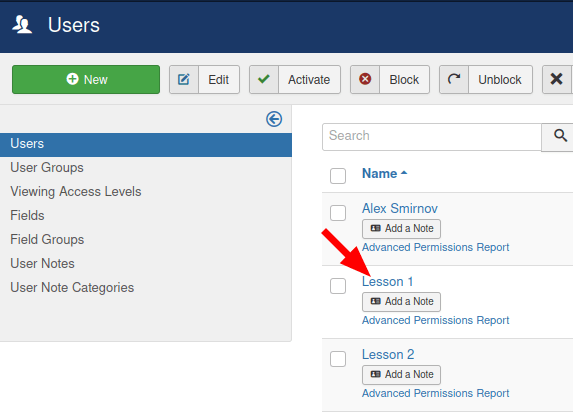This screenshot has width=573, height=412.
Task: Open Fields in the sidebar
Action: [x=27, y=216]
